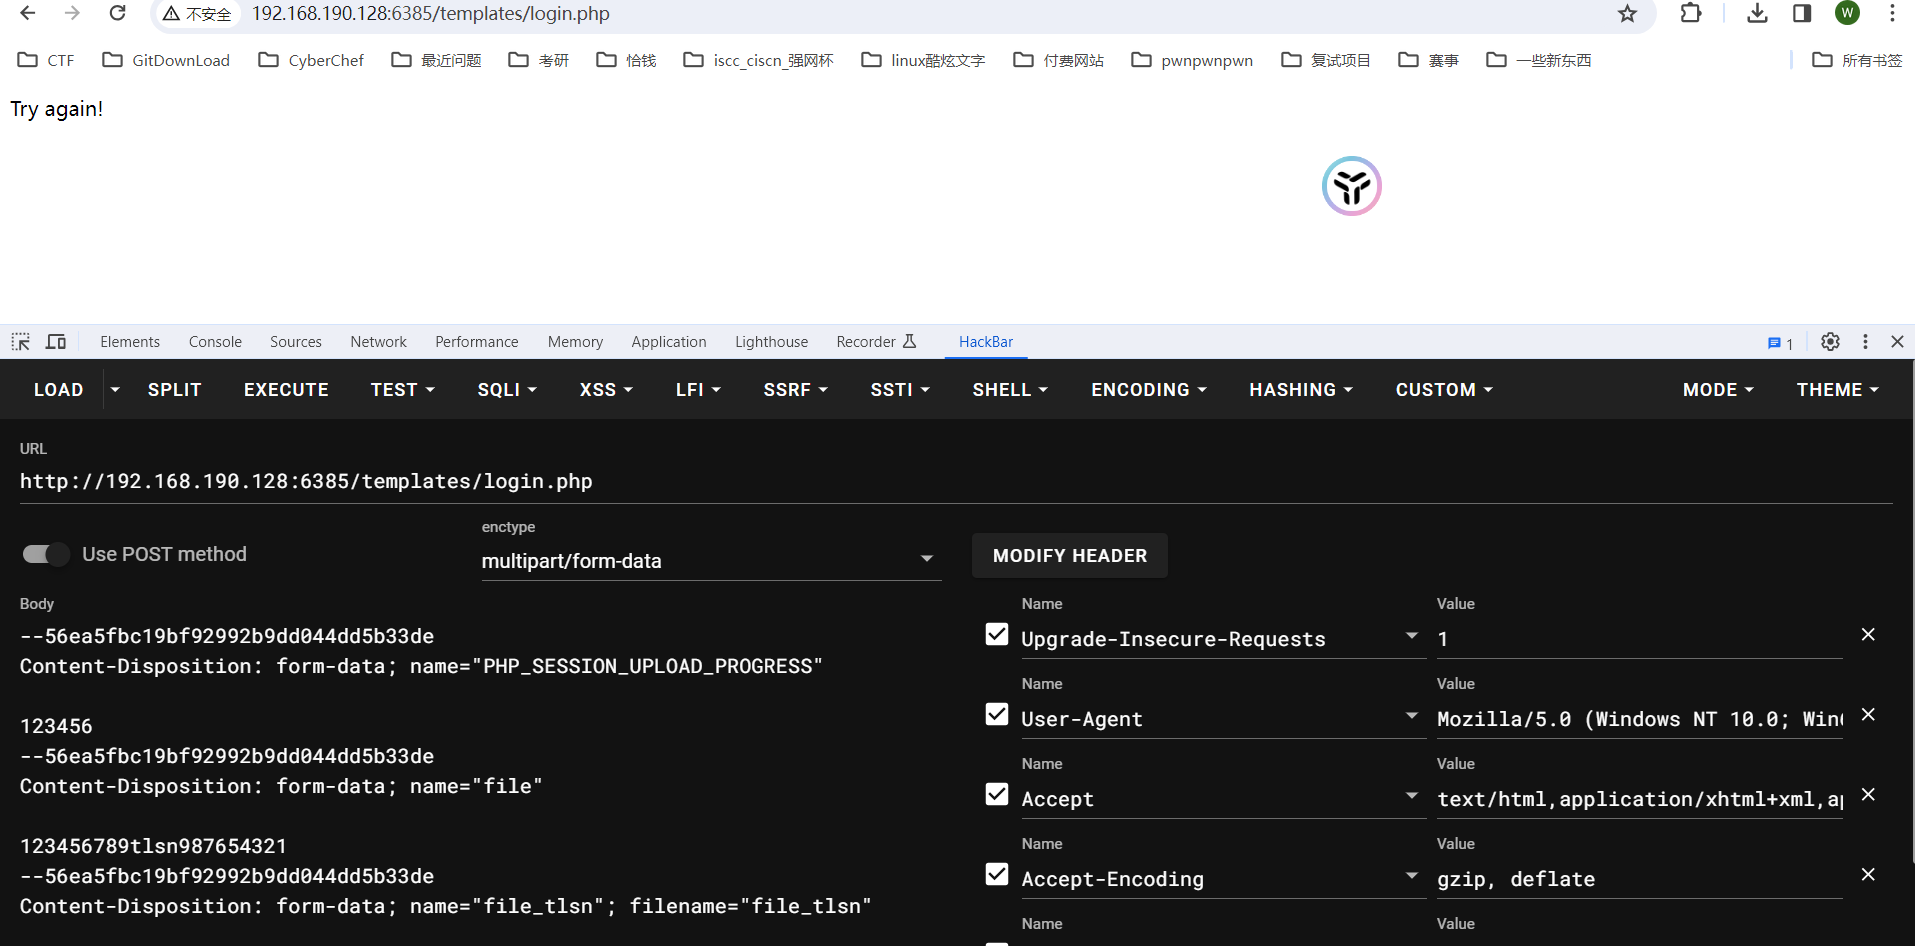Image resolution: width=1915 pixels, height=946 pixels.
Task: Switch to the Sources tab
Action: click(296, 342)
